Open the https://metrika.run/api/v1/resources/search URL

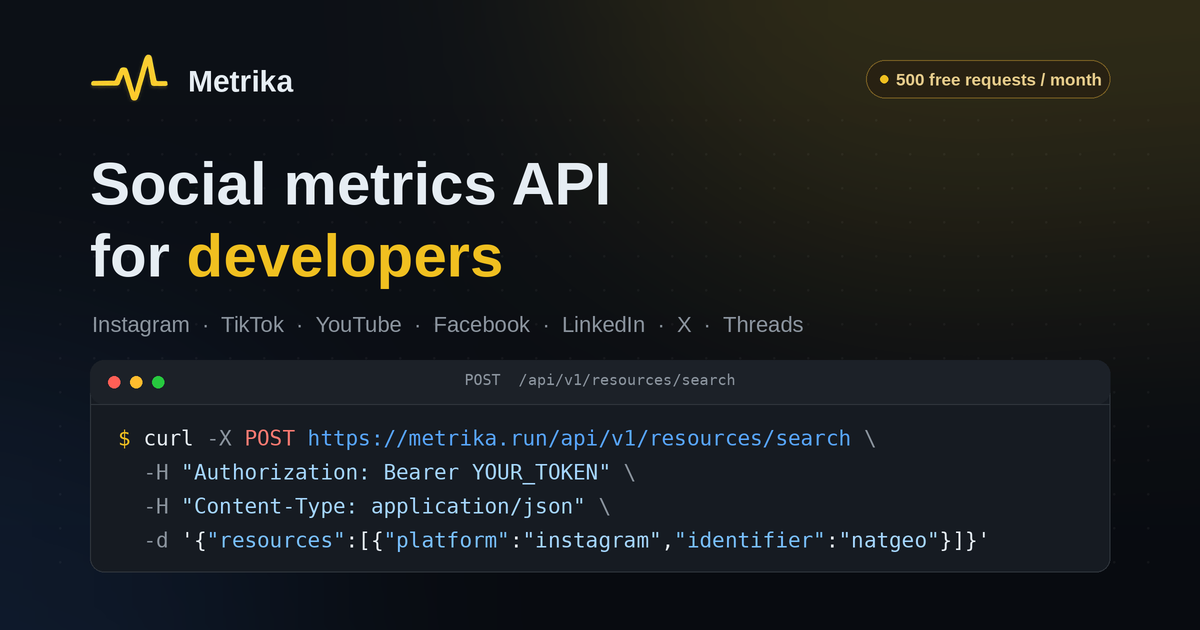pyautogui.click(x=579, y=438)
